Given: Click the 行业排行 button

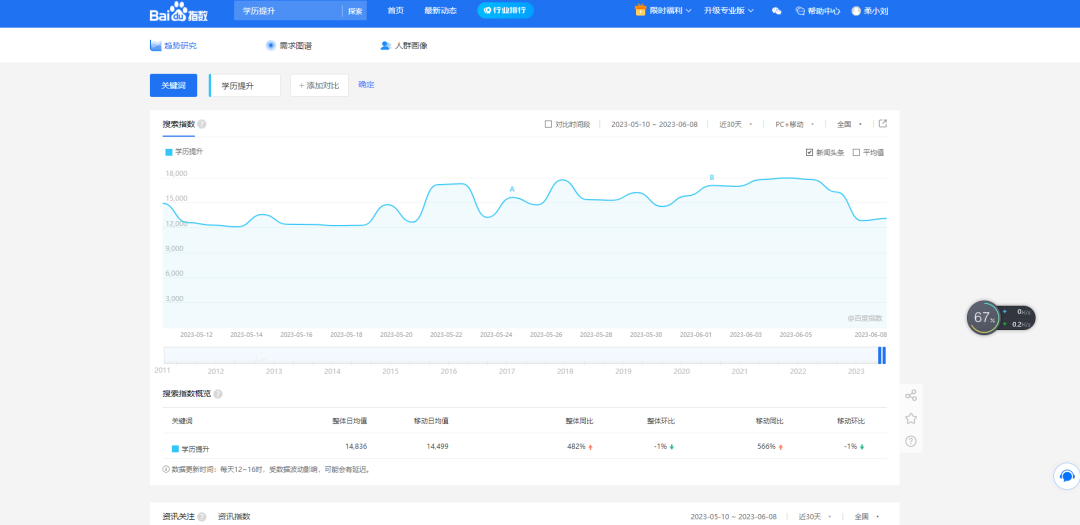Looking at the screenshot, I should click(x=506, y=10).
